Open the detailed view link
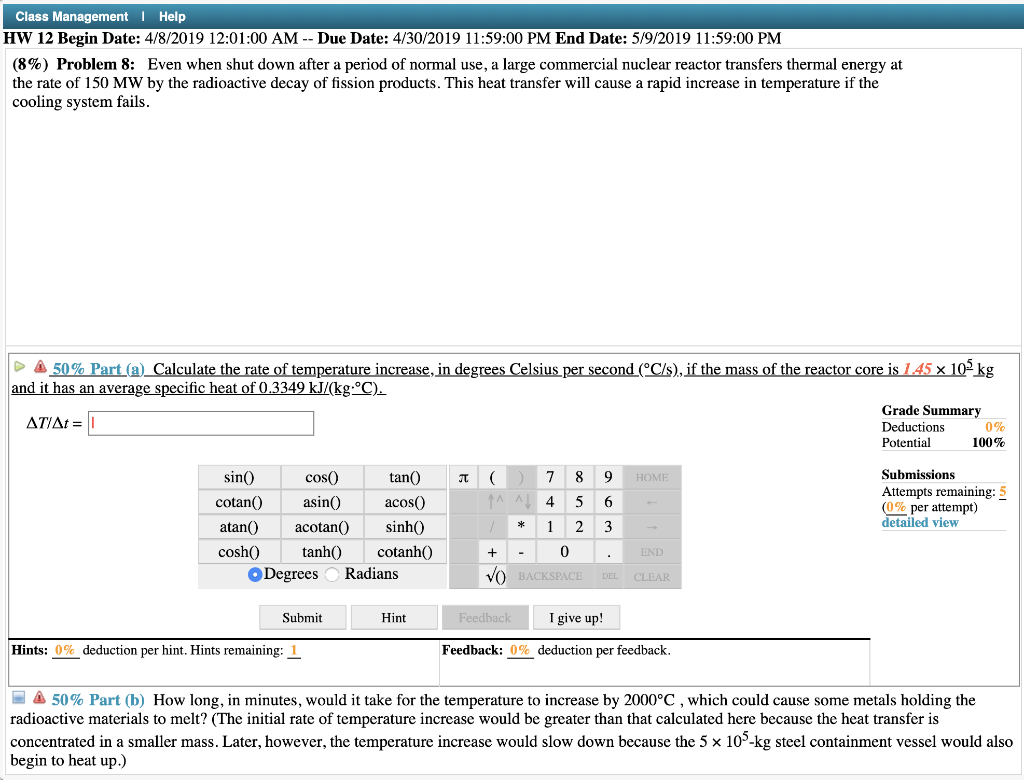This screenshot has height=780, width=1024. coord(918,522)
